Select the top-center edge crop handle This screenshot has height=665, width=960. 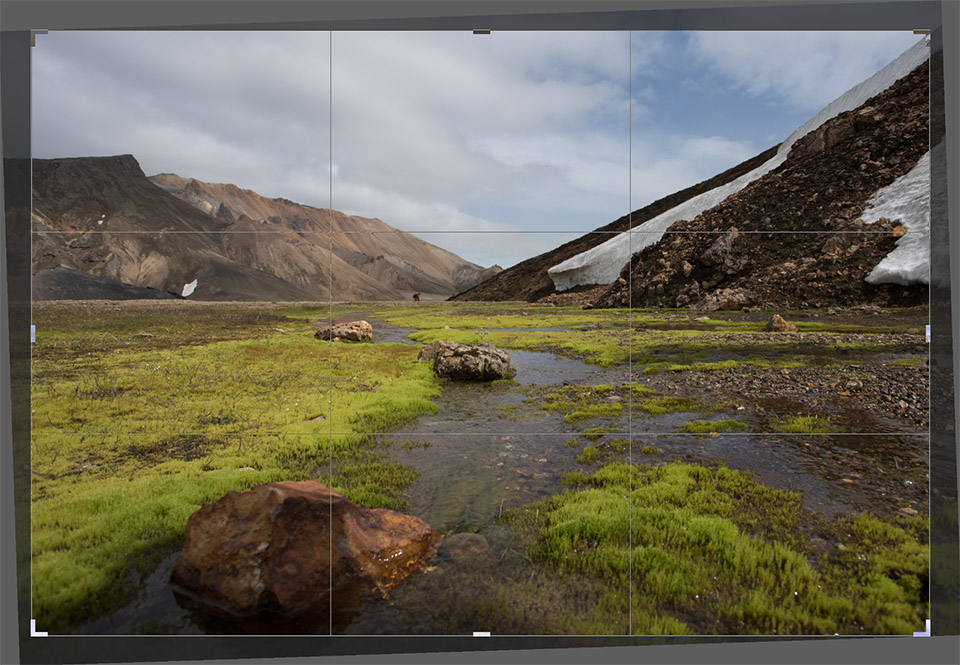[481, 32]
